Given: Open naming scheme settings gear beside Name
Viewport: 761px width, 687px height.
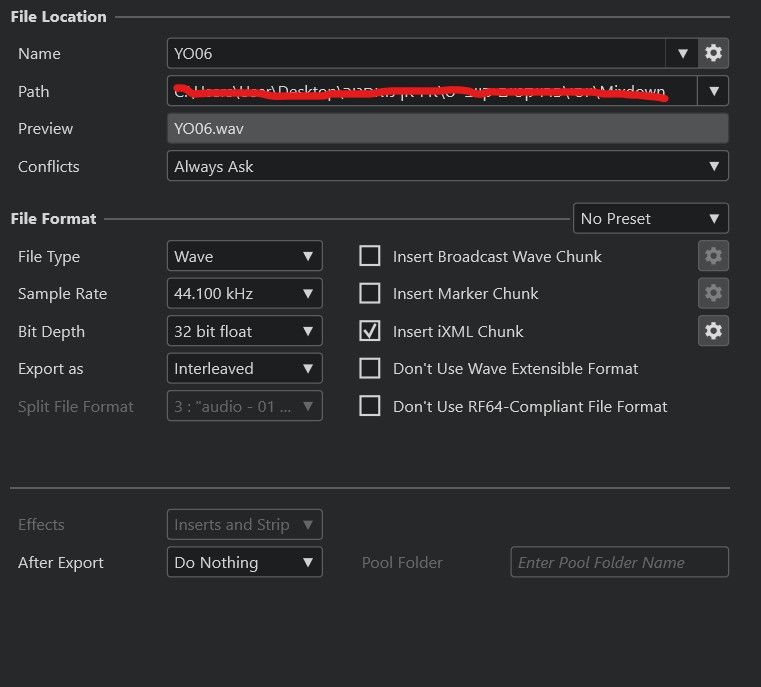Looking at the screenshot, I should tap(713, 53).
